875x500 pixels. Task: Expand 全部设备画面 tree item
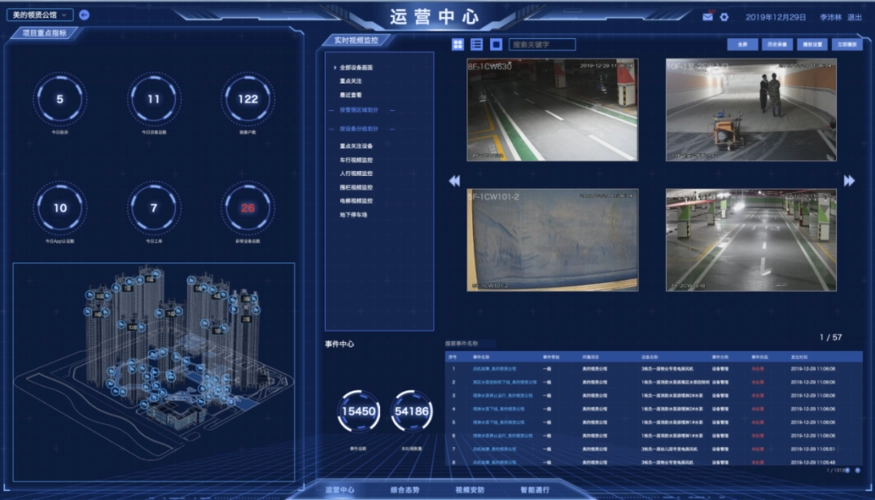point(357,67)
